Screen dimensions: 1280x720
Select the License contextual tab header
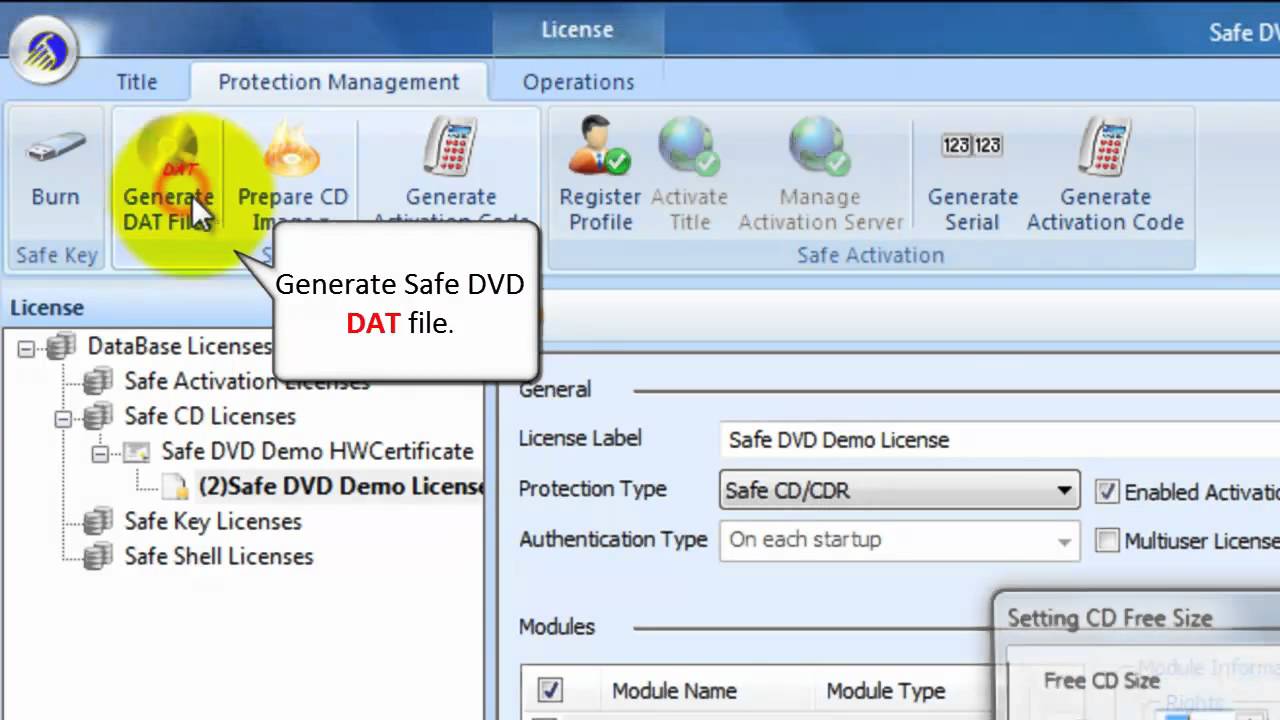click(x=577, y=30)
